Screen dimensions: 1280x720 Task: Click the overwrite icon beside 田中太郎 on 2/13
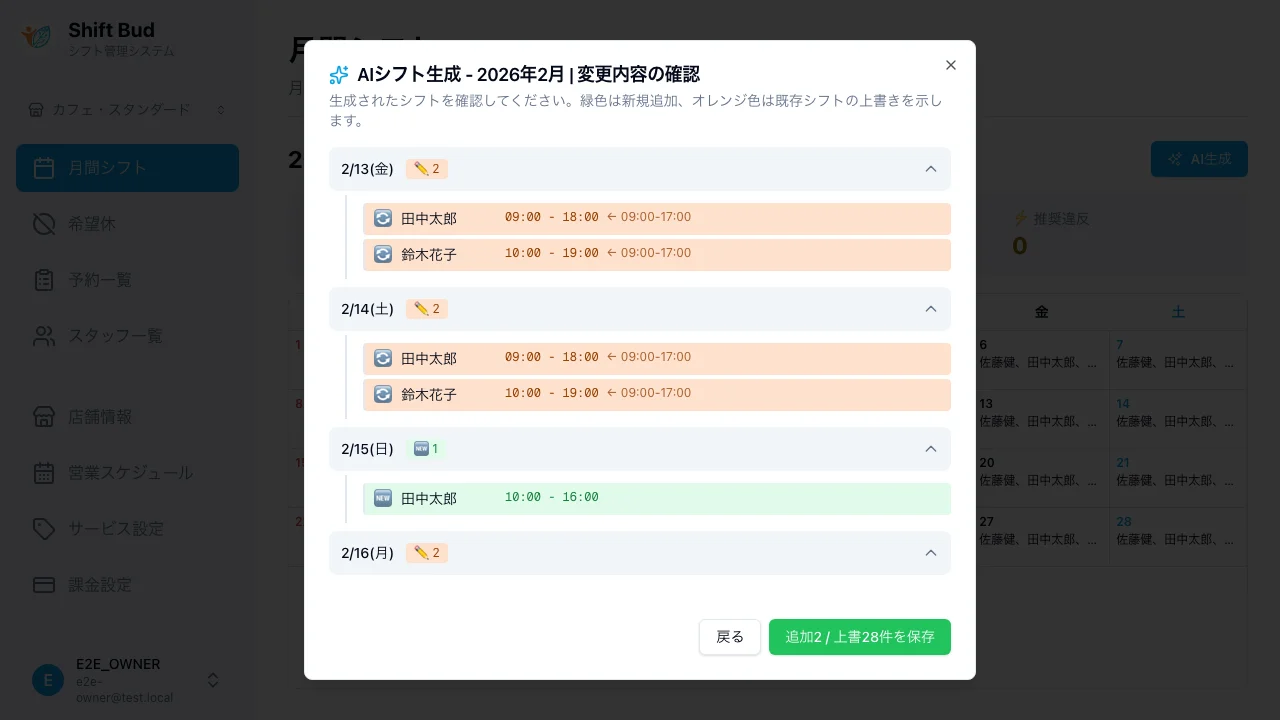pyautogui.click(x=383, y=218)
